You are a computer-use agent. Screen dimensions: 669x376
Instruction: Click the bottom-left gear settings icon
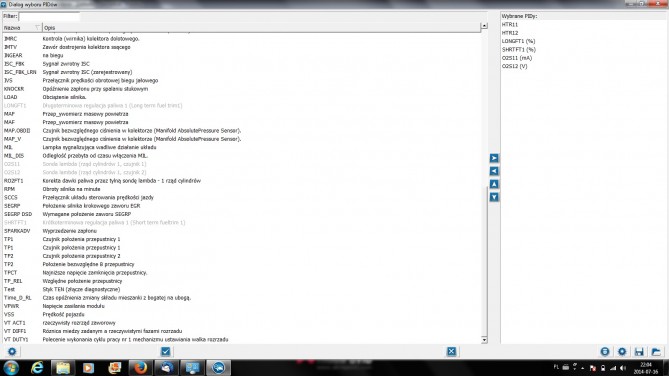coord(12,351)
